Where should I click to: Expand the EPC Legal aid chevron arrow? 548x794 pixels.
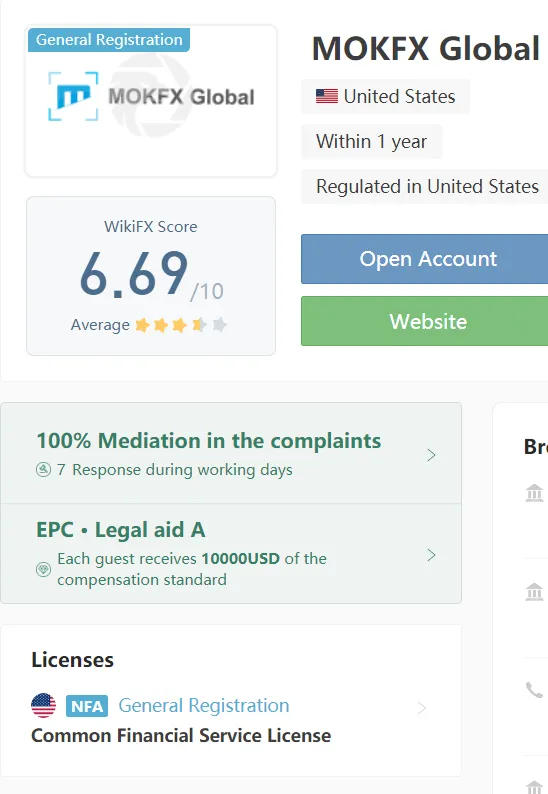pyautogui.click(x=431, y=555)
